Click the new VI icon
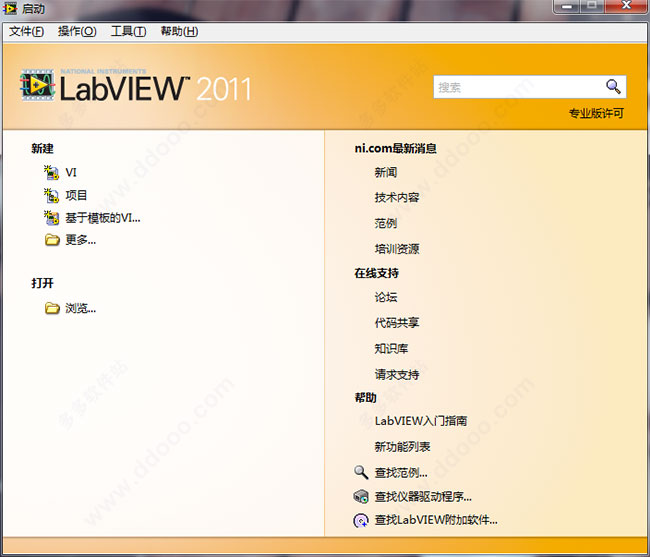Screen dimensions: 650x557 (x=51, y=172)
